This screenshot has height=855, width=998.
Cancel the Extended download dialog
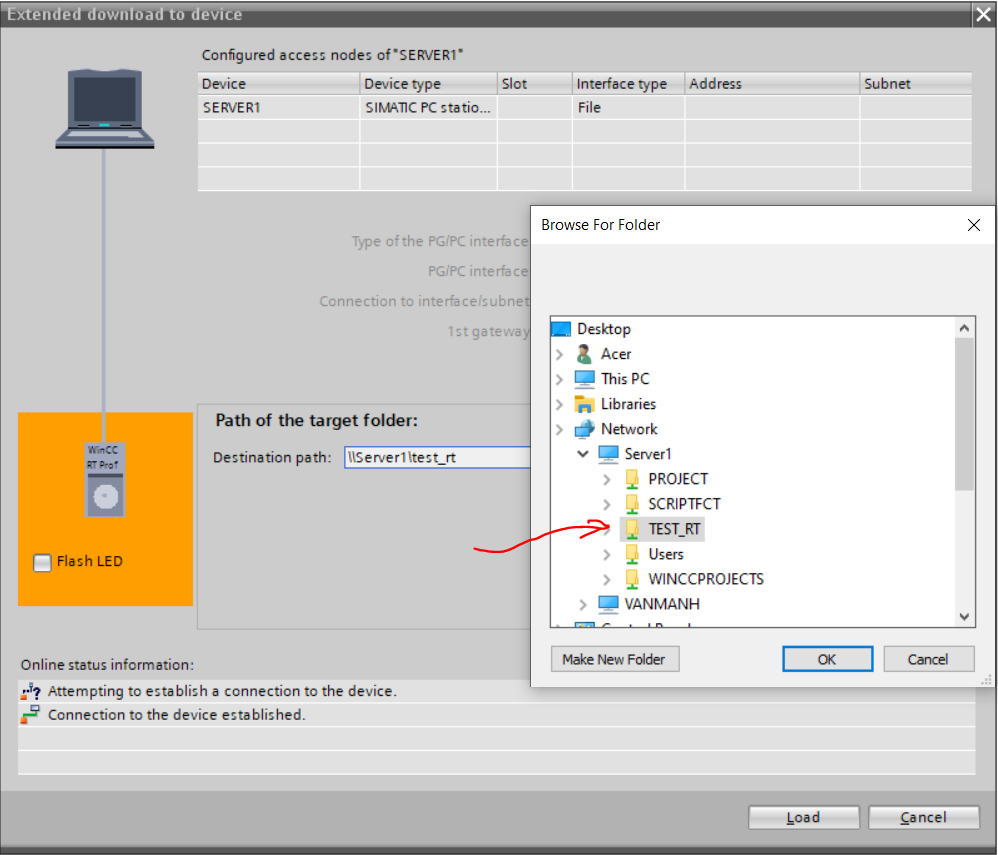[x=924, y=817]
